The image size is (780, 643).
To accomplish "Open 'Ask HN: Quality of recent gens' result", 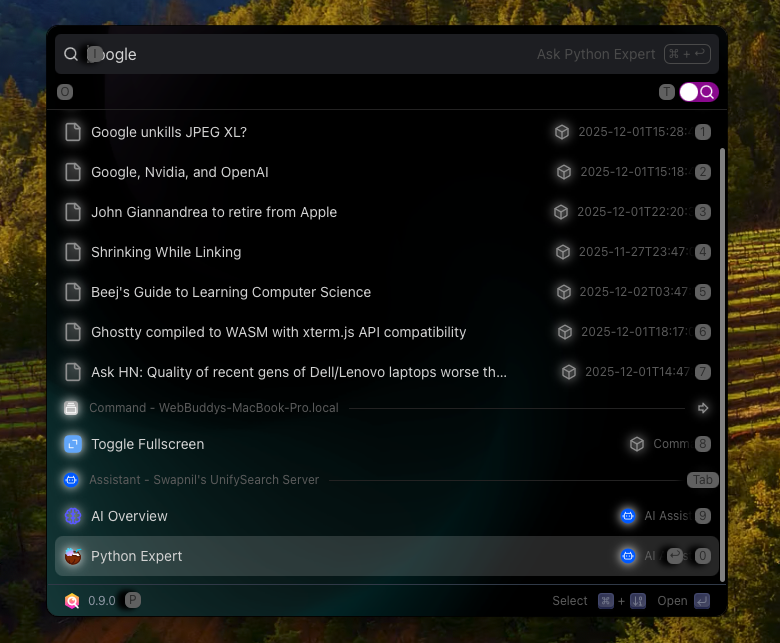I will [x=387, y=372].
